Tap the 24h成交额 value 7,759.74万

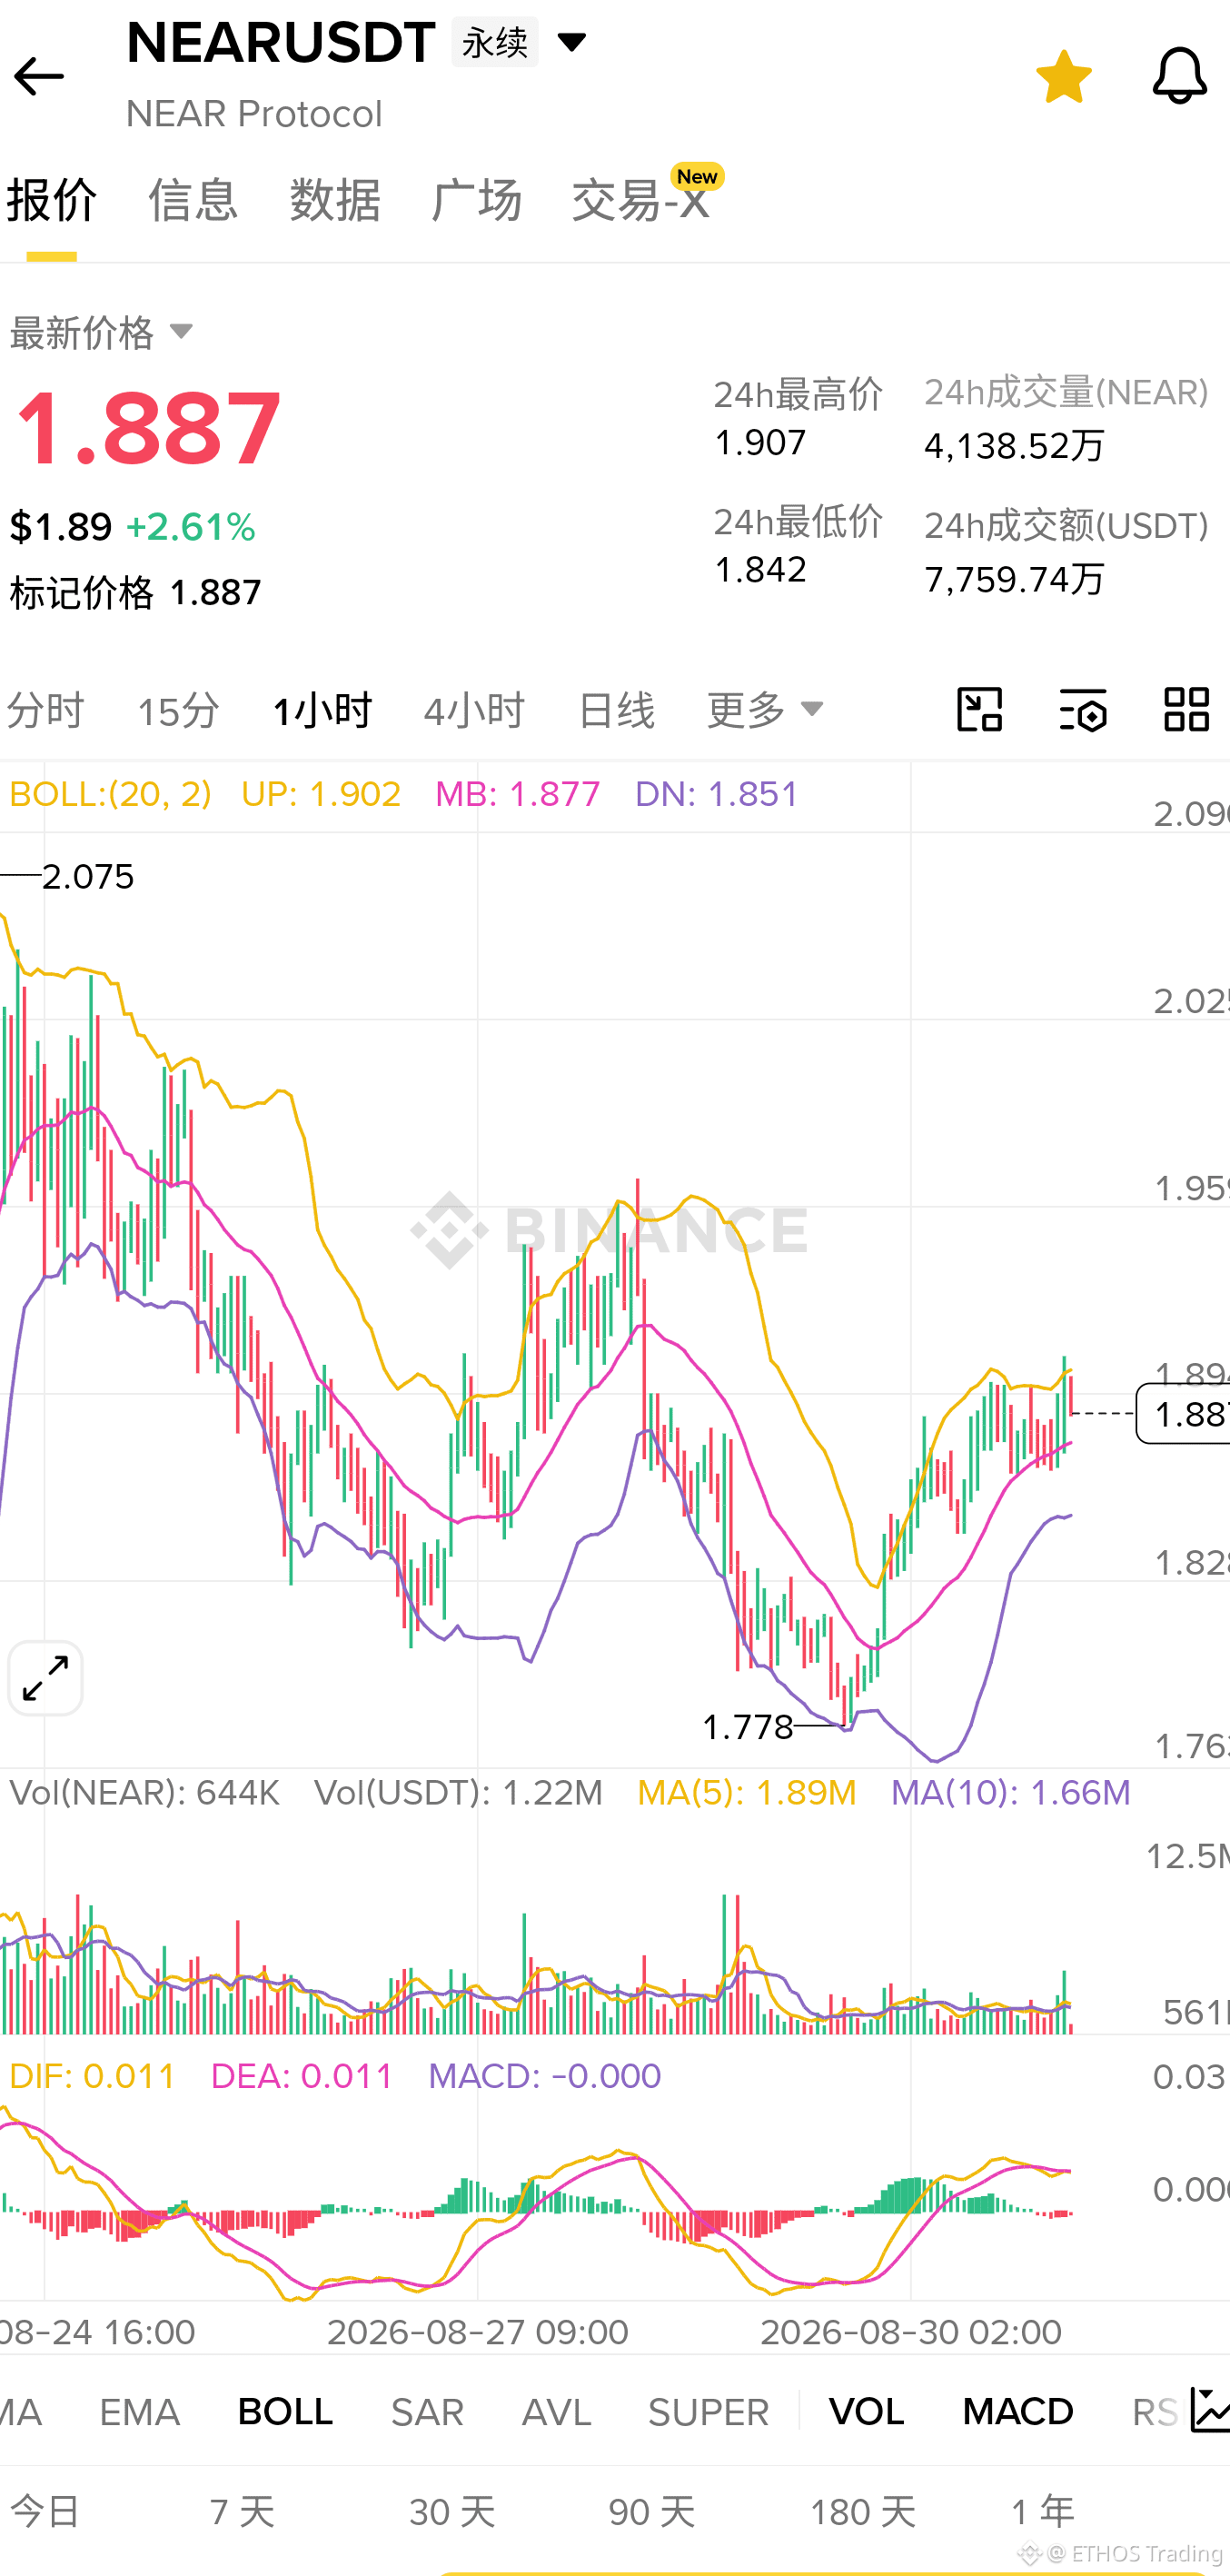[x=1014, y=579]
